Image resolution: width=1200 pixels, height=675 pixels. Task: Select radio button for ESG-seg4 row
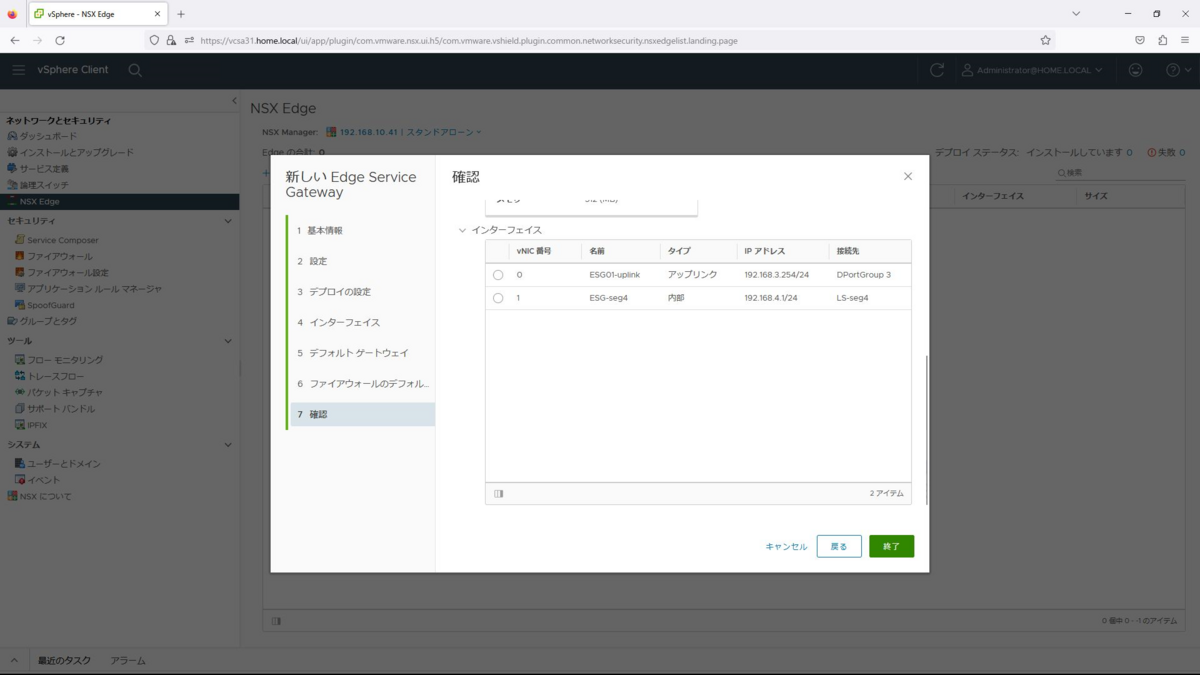coord(498,298)
